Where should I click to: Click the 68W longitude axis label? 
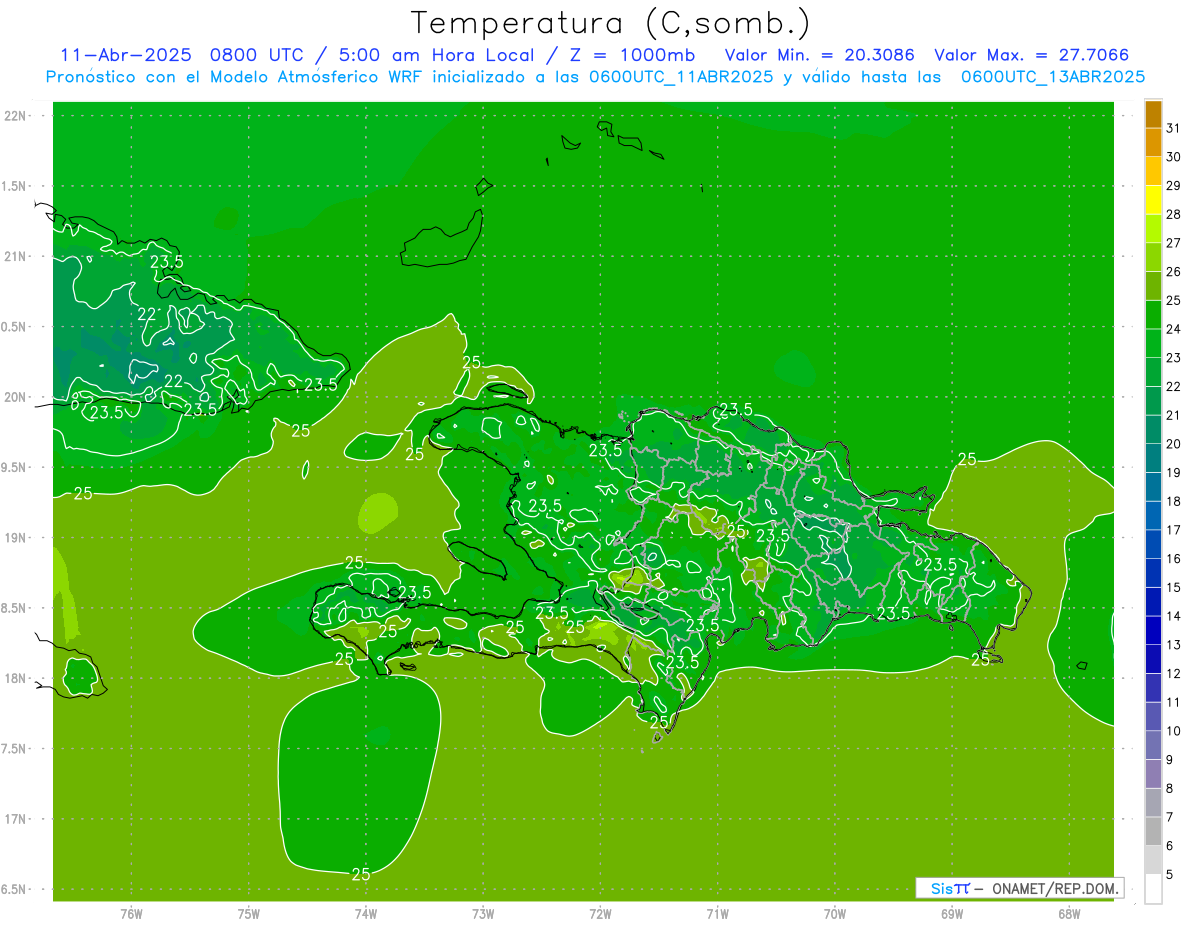click(x=1069, y=913)
